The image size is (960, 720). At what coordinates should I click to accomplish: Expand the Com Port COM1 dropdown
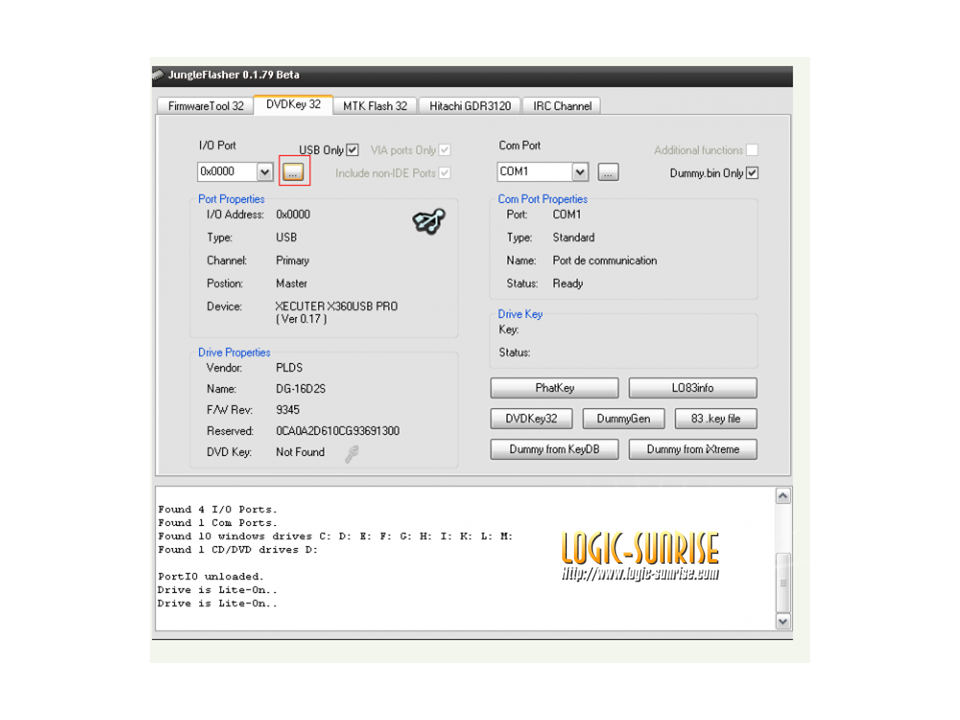(x=580, y=172)
